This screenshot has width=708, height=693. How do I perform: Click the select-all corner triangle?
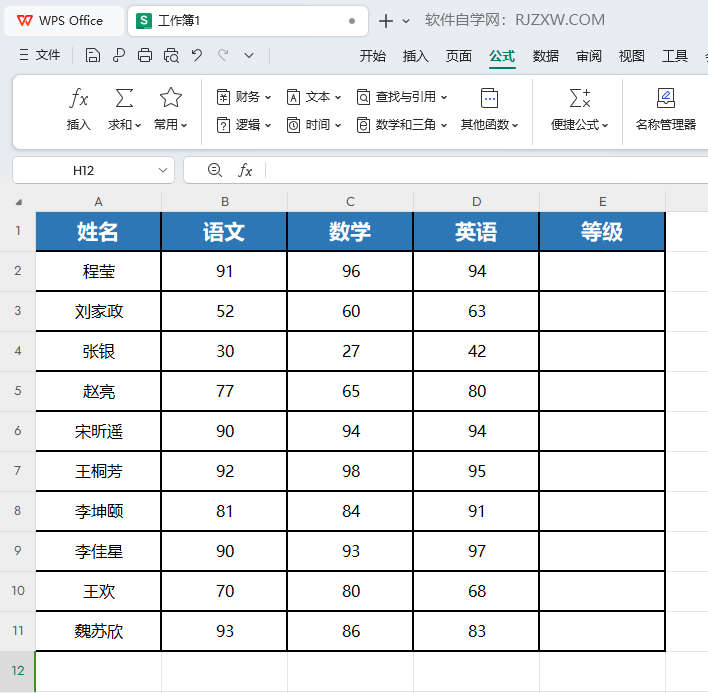[x=19, y=202]
